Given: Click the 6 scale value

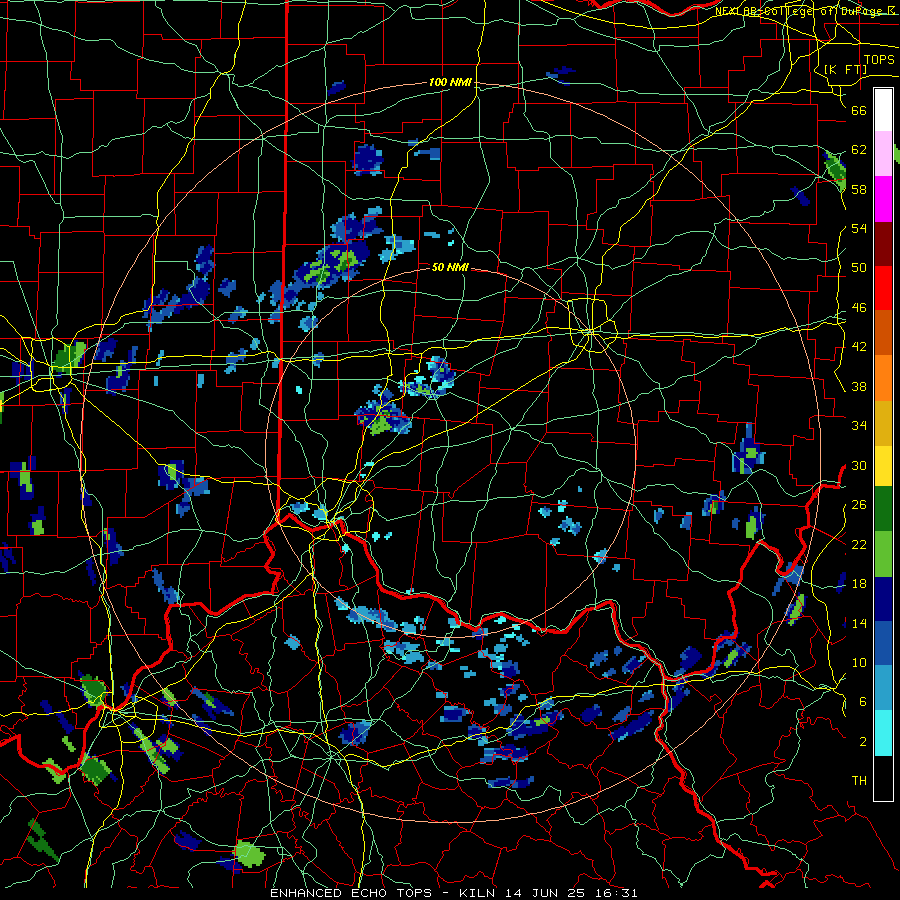Looking at the screenshot, I should (863, 702).
